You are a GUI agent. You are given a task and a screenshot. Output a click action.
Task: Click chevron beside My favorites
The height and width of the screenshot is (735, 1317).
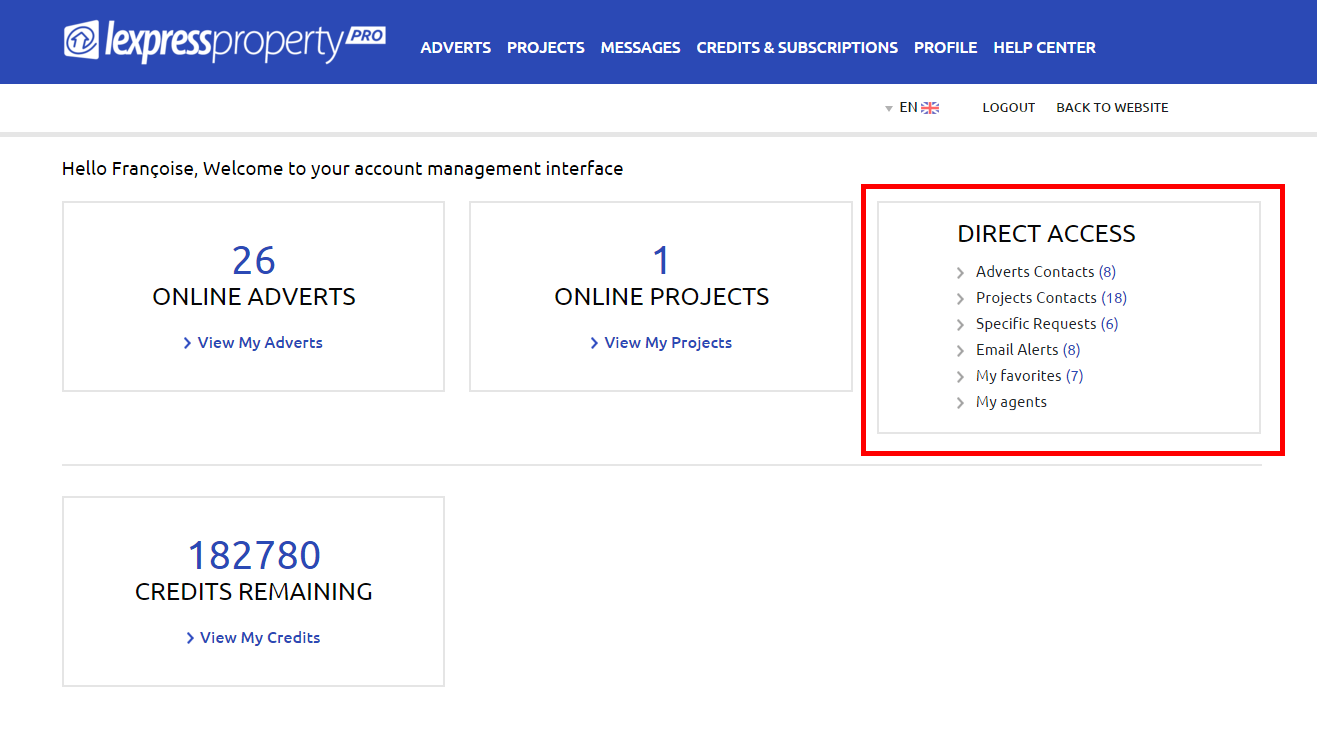[x=960, y=377]
